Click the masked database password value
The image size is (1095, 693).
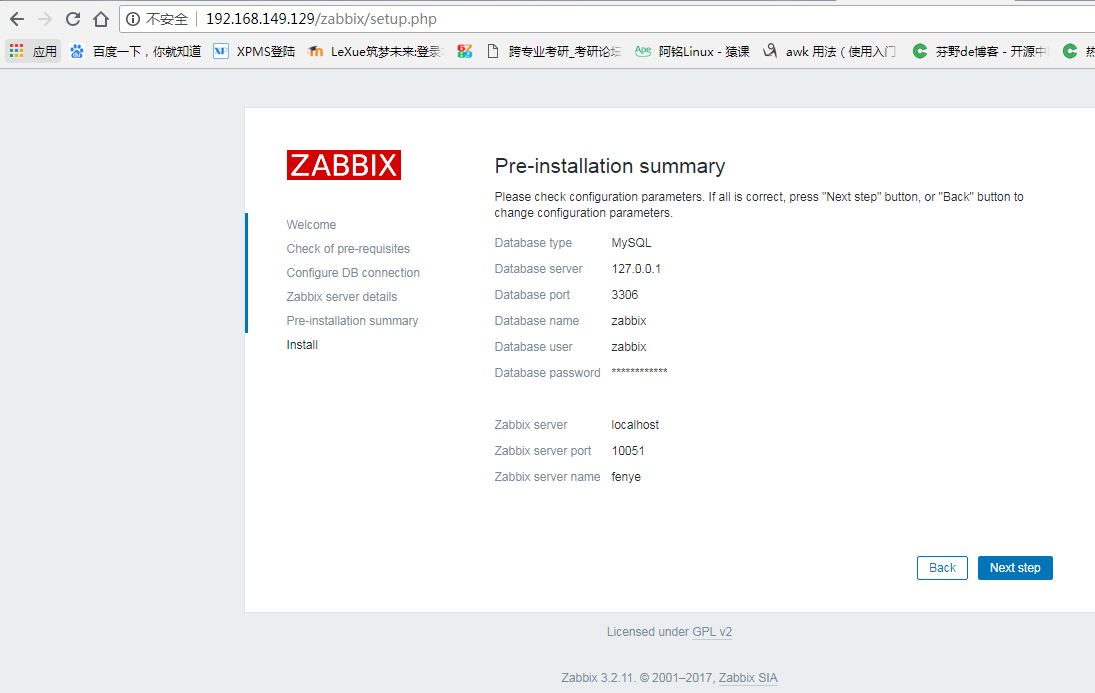click(x=639, y=372)
